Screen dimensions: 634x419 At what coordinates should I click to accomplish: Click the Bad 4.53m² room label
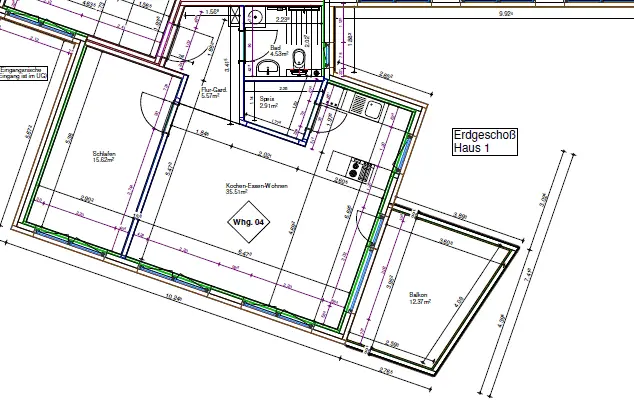pyautogui.click(x=276, y=49)
